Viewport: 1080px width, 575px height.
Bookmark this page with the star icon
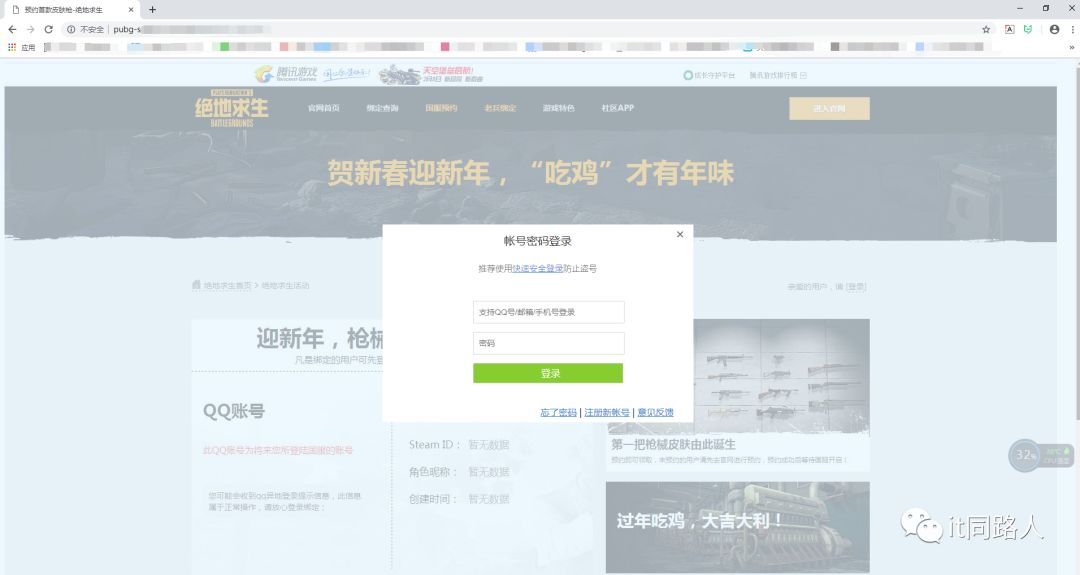(x=986, y=30)
